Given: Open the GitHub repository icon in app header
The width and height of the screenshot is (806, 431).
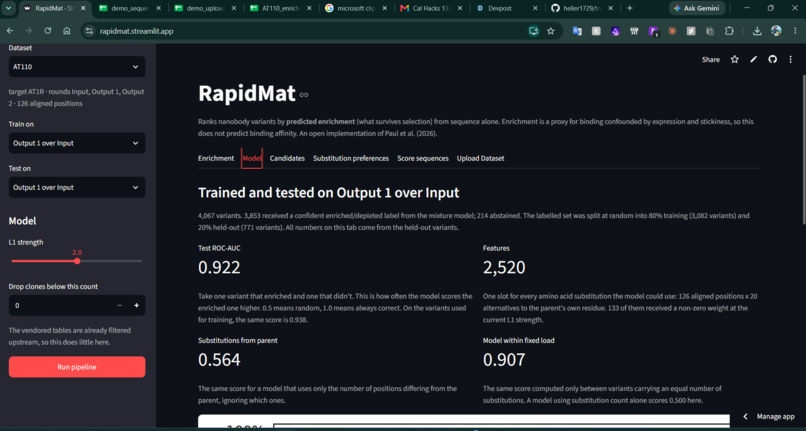Looking at the screenshot, I should point(772,60).
